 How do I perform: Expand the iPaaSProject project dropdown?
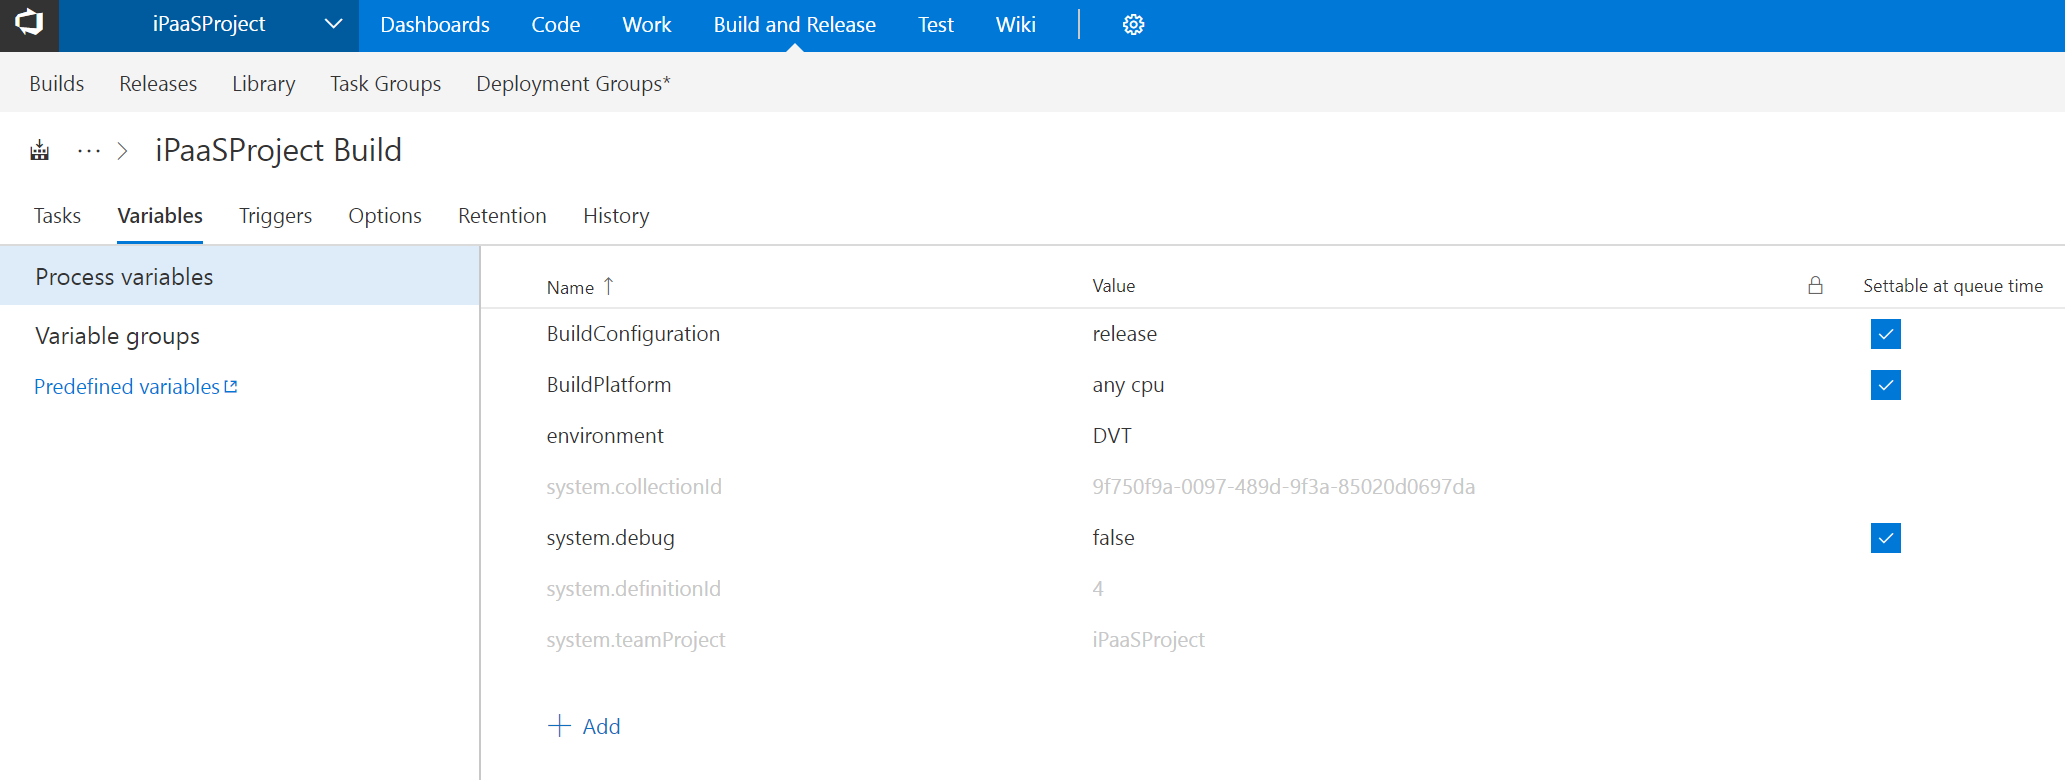tap(333, 24)
